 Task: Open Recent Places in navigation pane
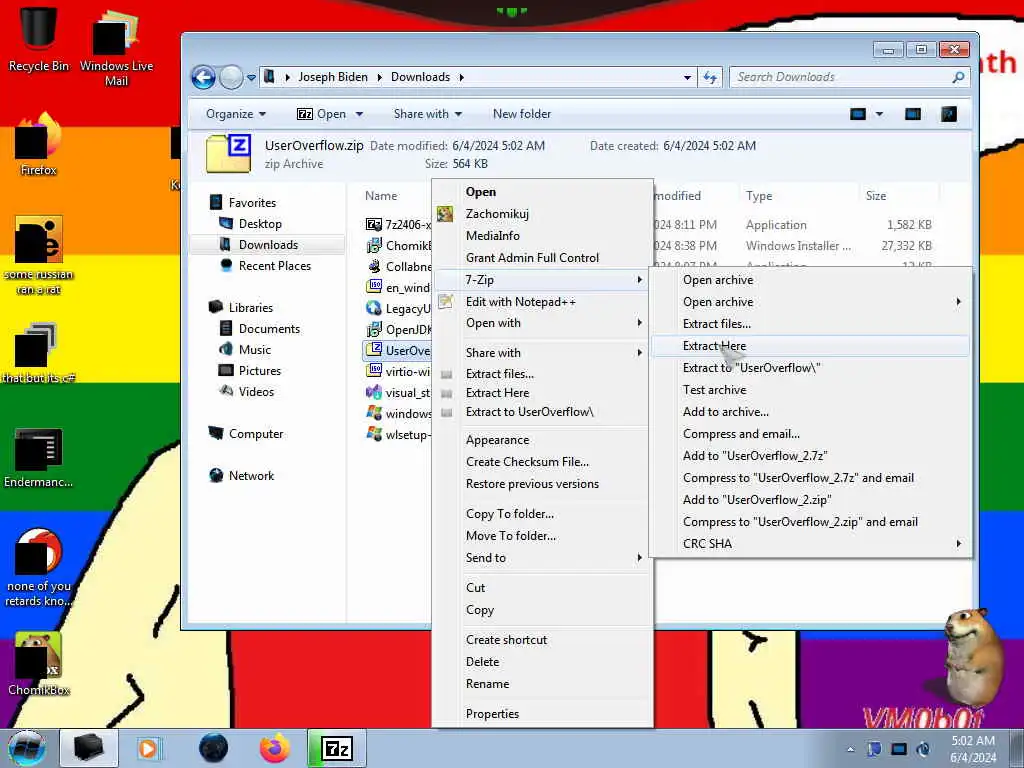pyautogui.click(x=274, y=266)
